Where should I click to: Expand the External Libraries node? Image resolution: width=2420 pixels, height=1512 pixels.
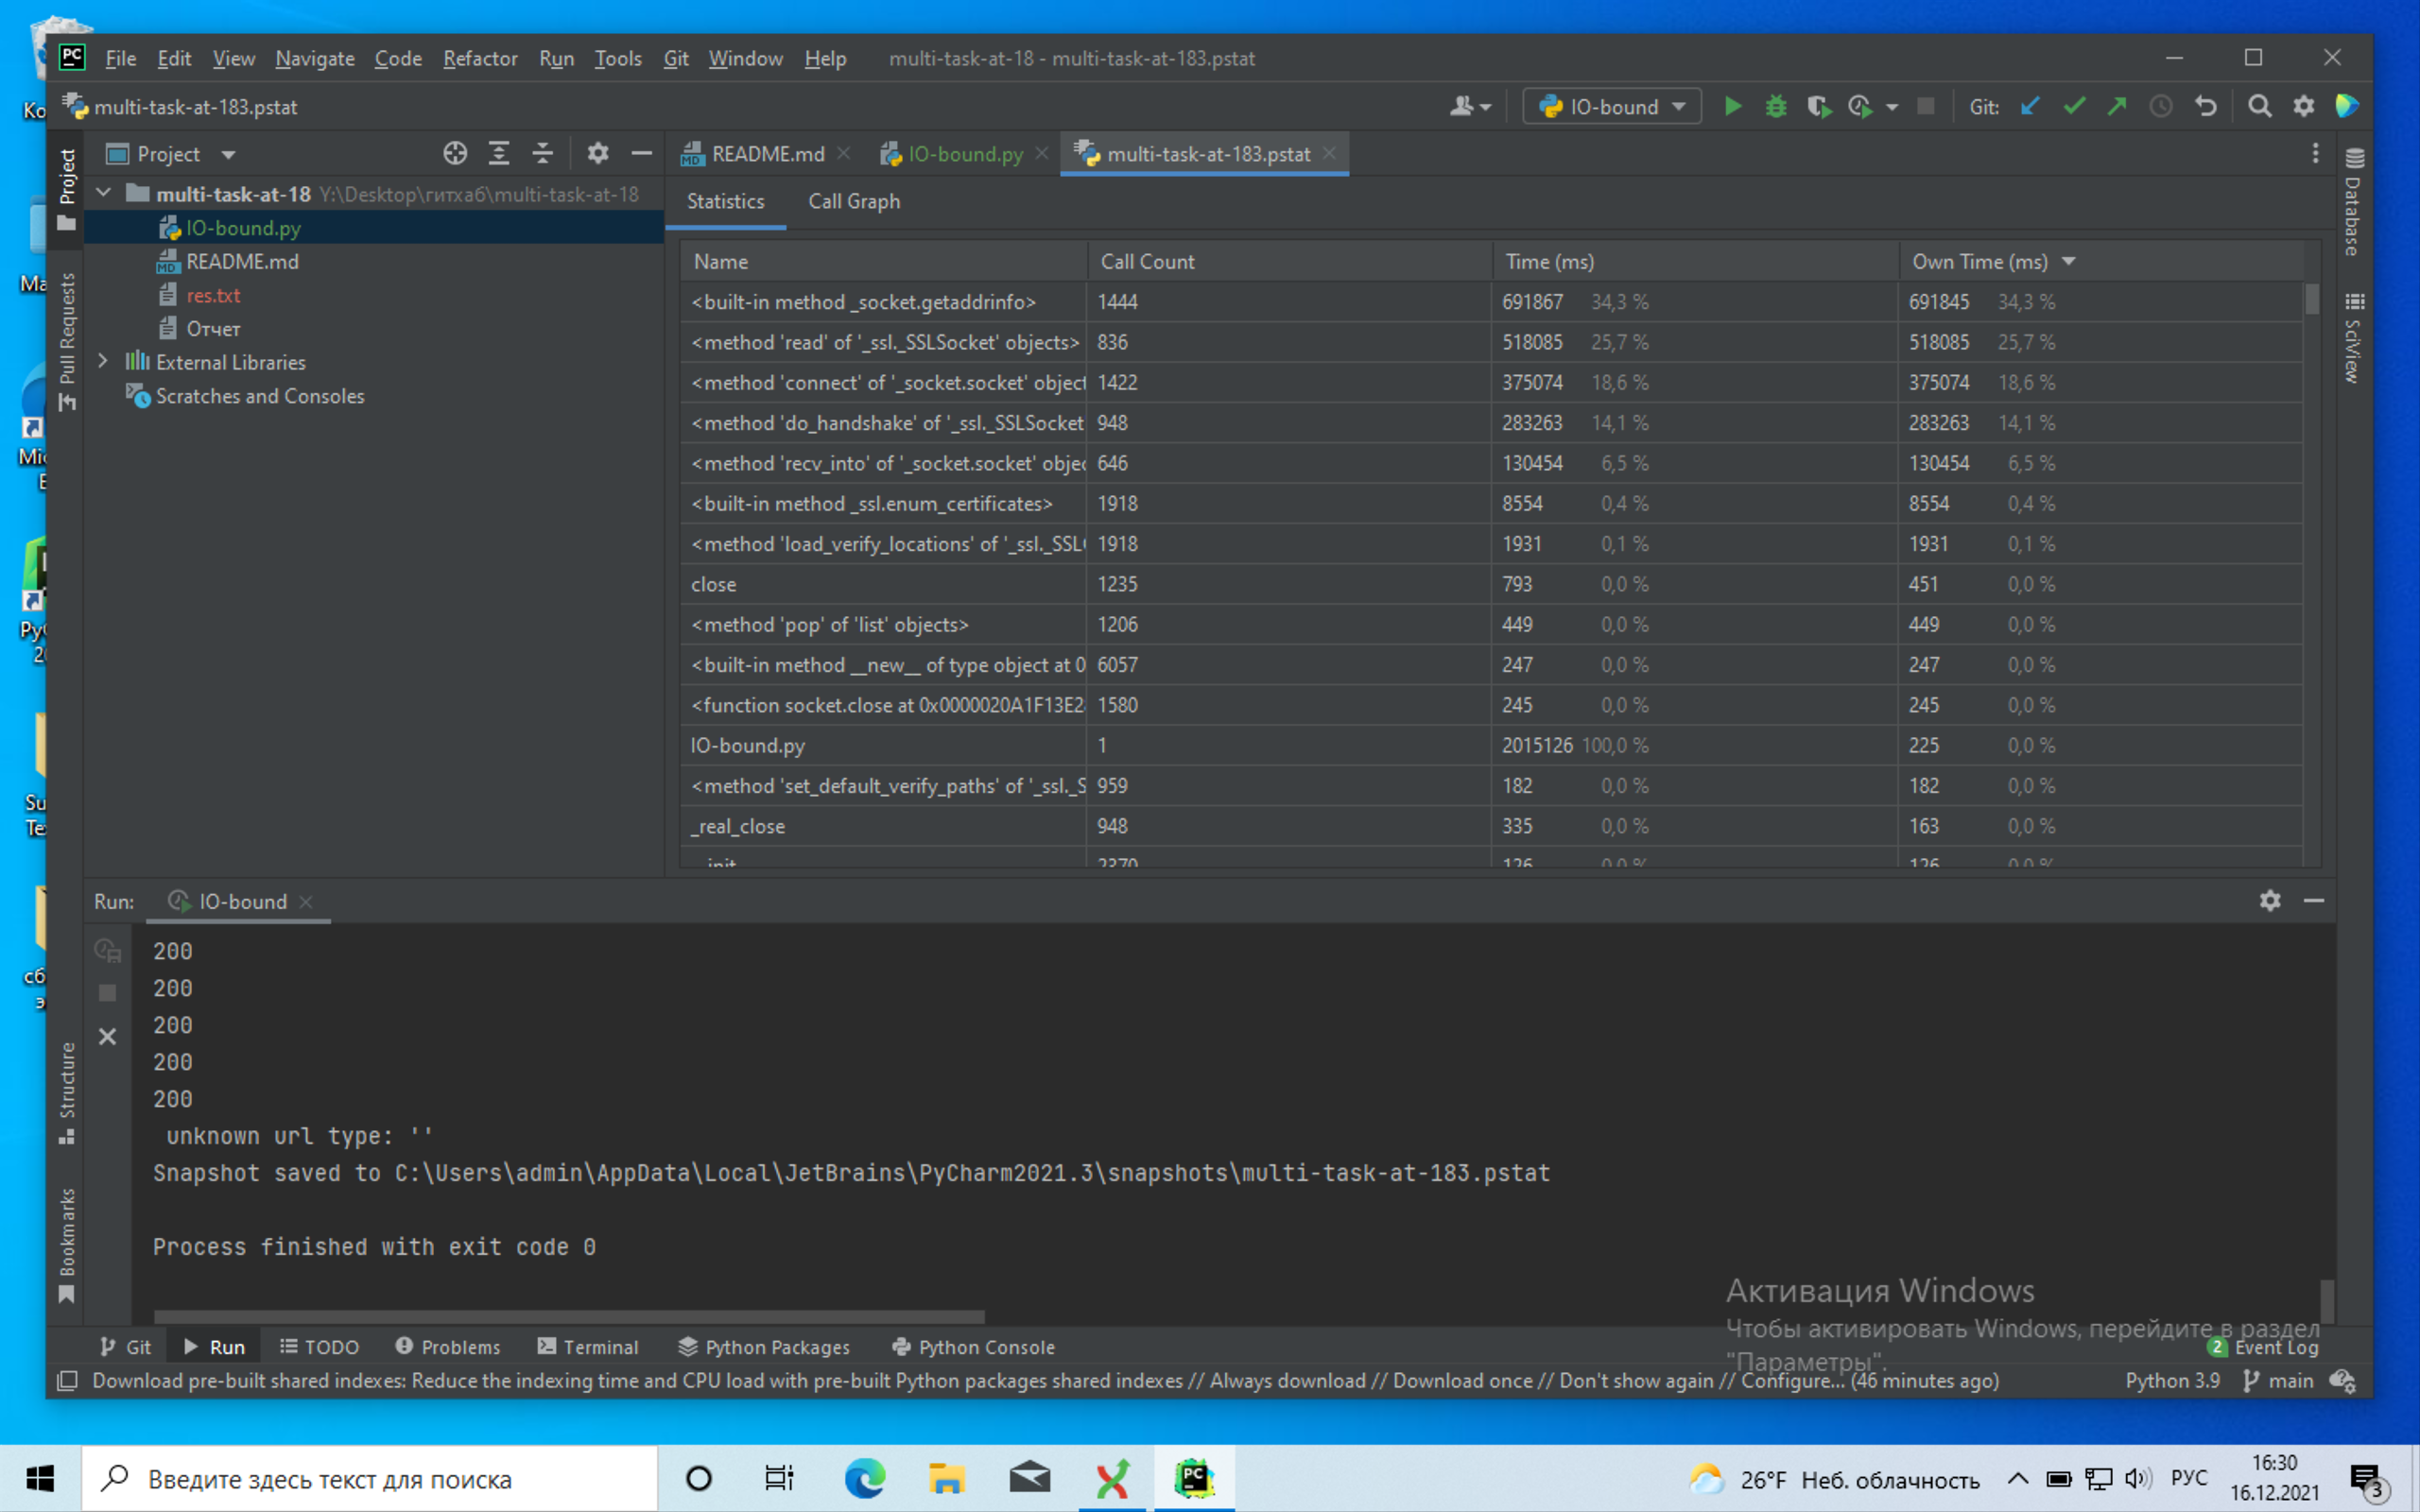tap(103, 361)
